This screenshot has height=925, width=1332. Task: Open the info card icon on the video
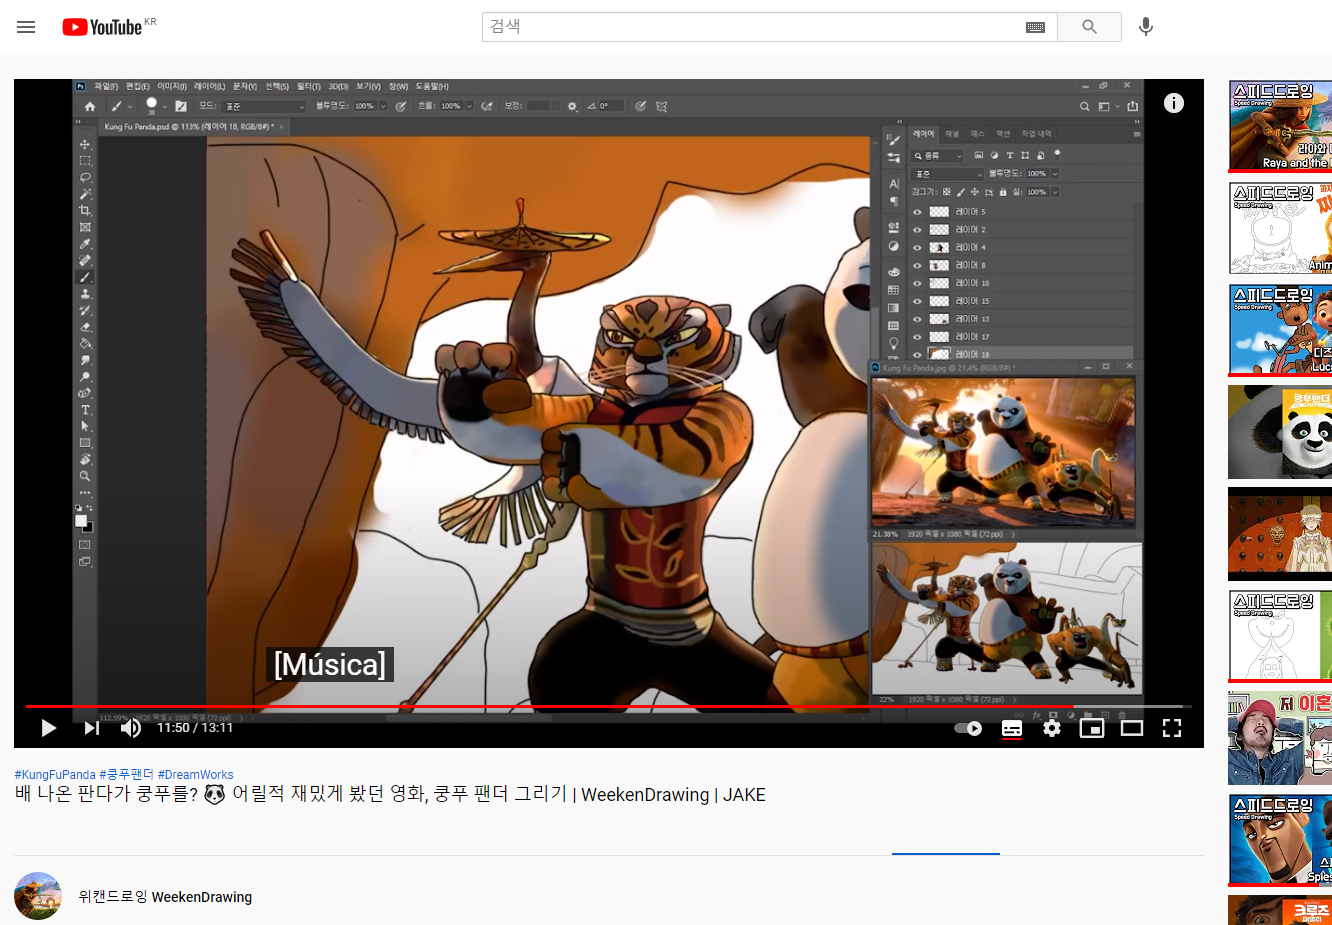click(x=1173, y=103)
